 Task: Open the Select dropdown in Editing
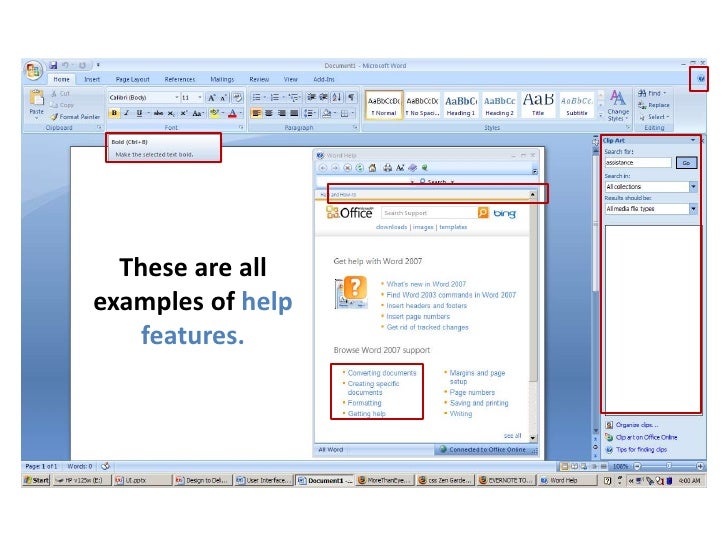654,117
